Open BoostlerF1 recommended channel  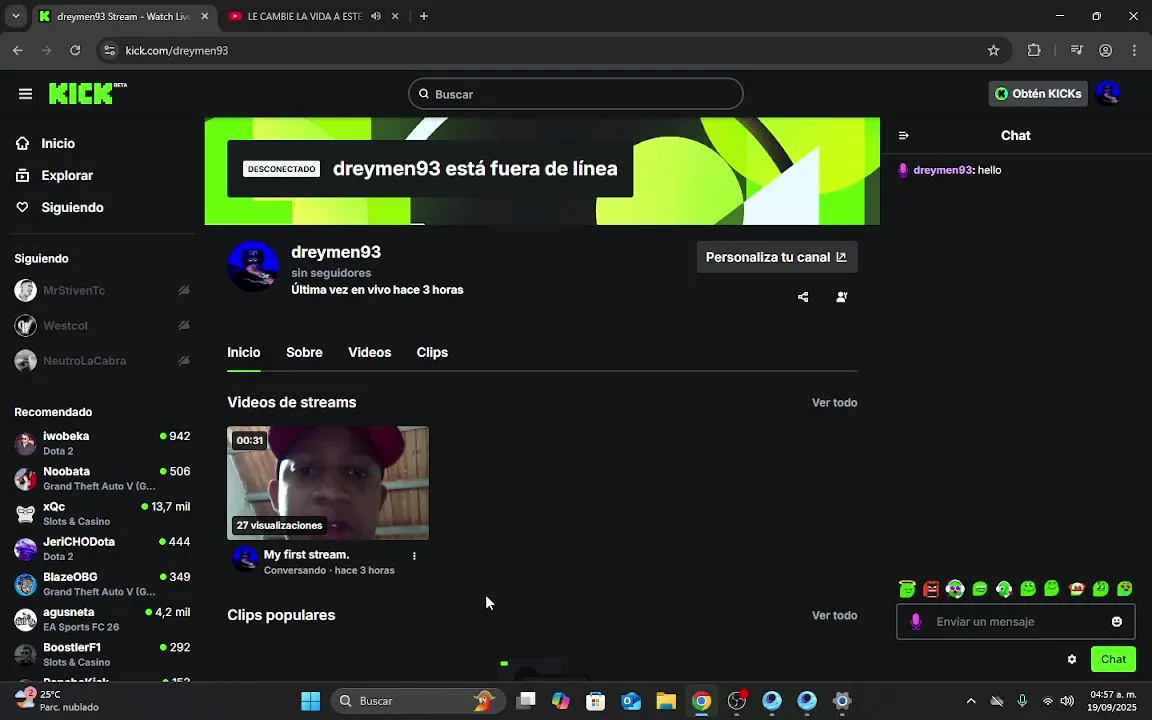coord(102,655)
